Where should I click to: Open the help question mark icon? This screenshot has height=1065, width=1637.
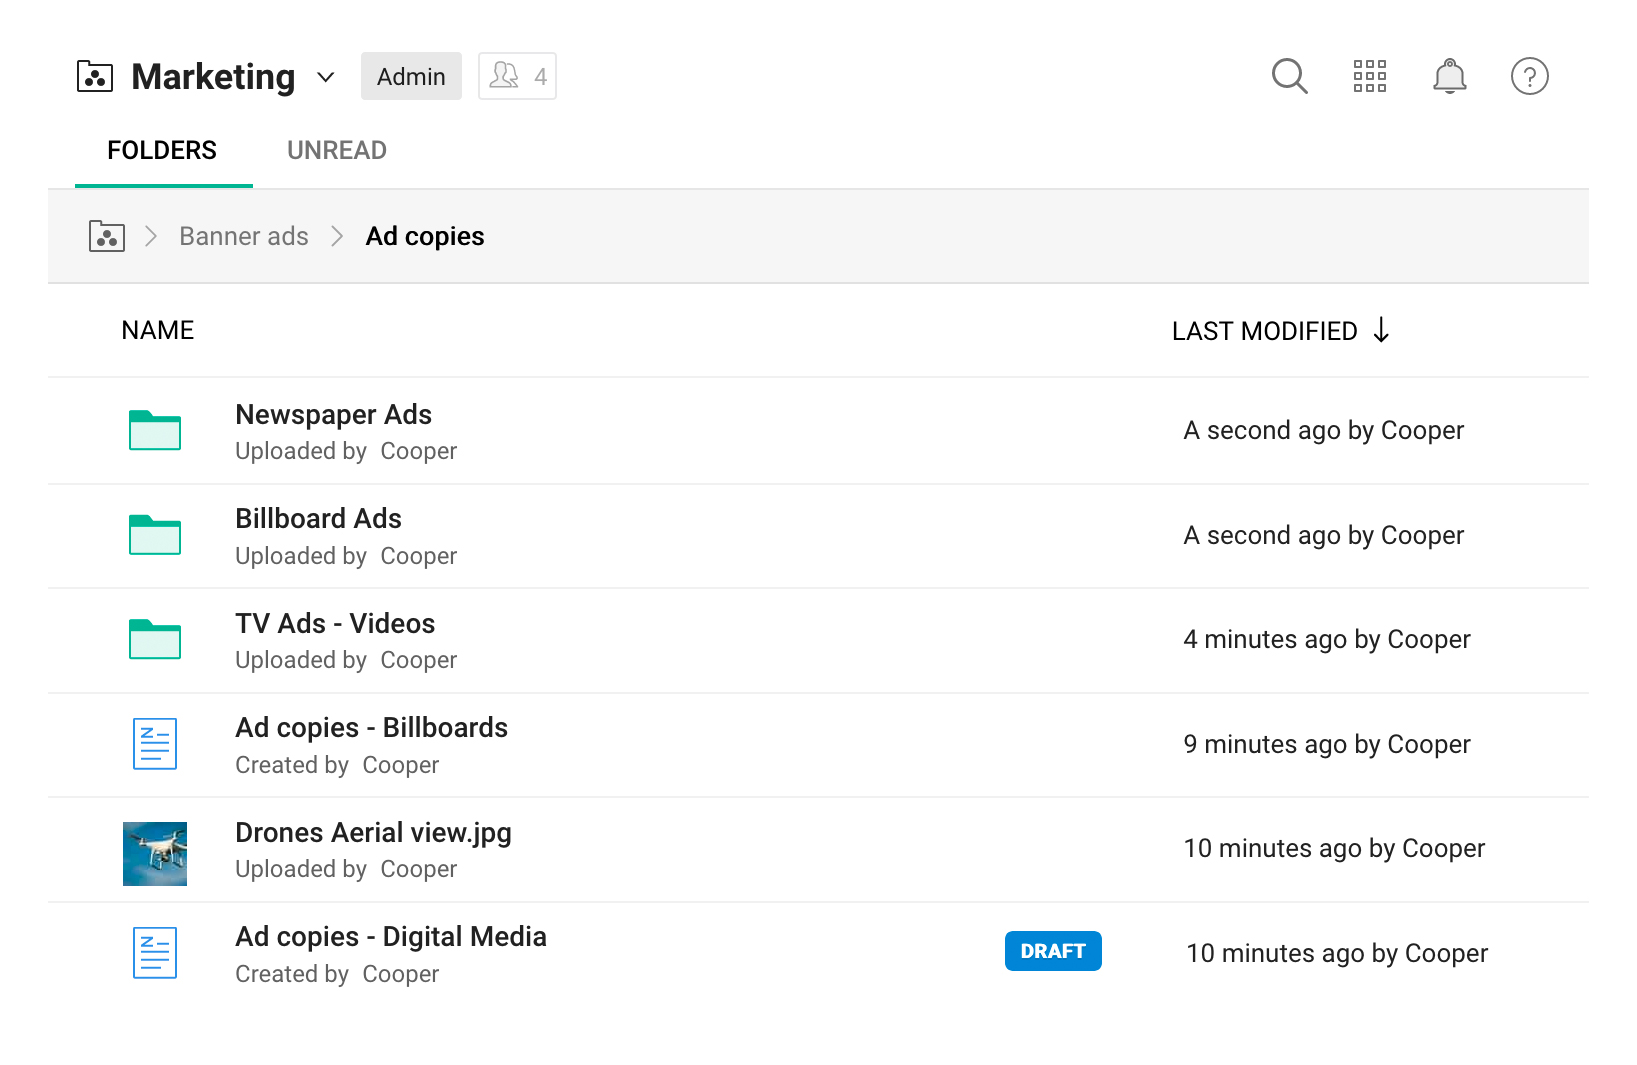pyautogui.click(x=1529, y=76)
